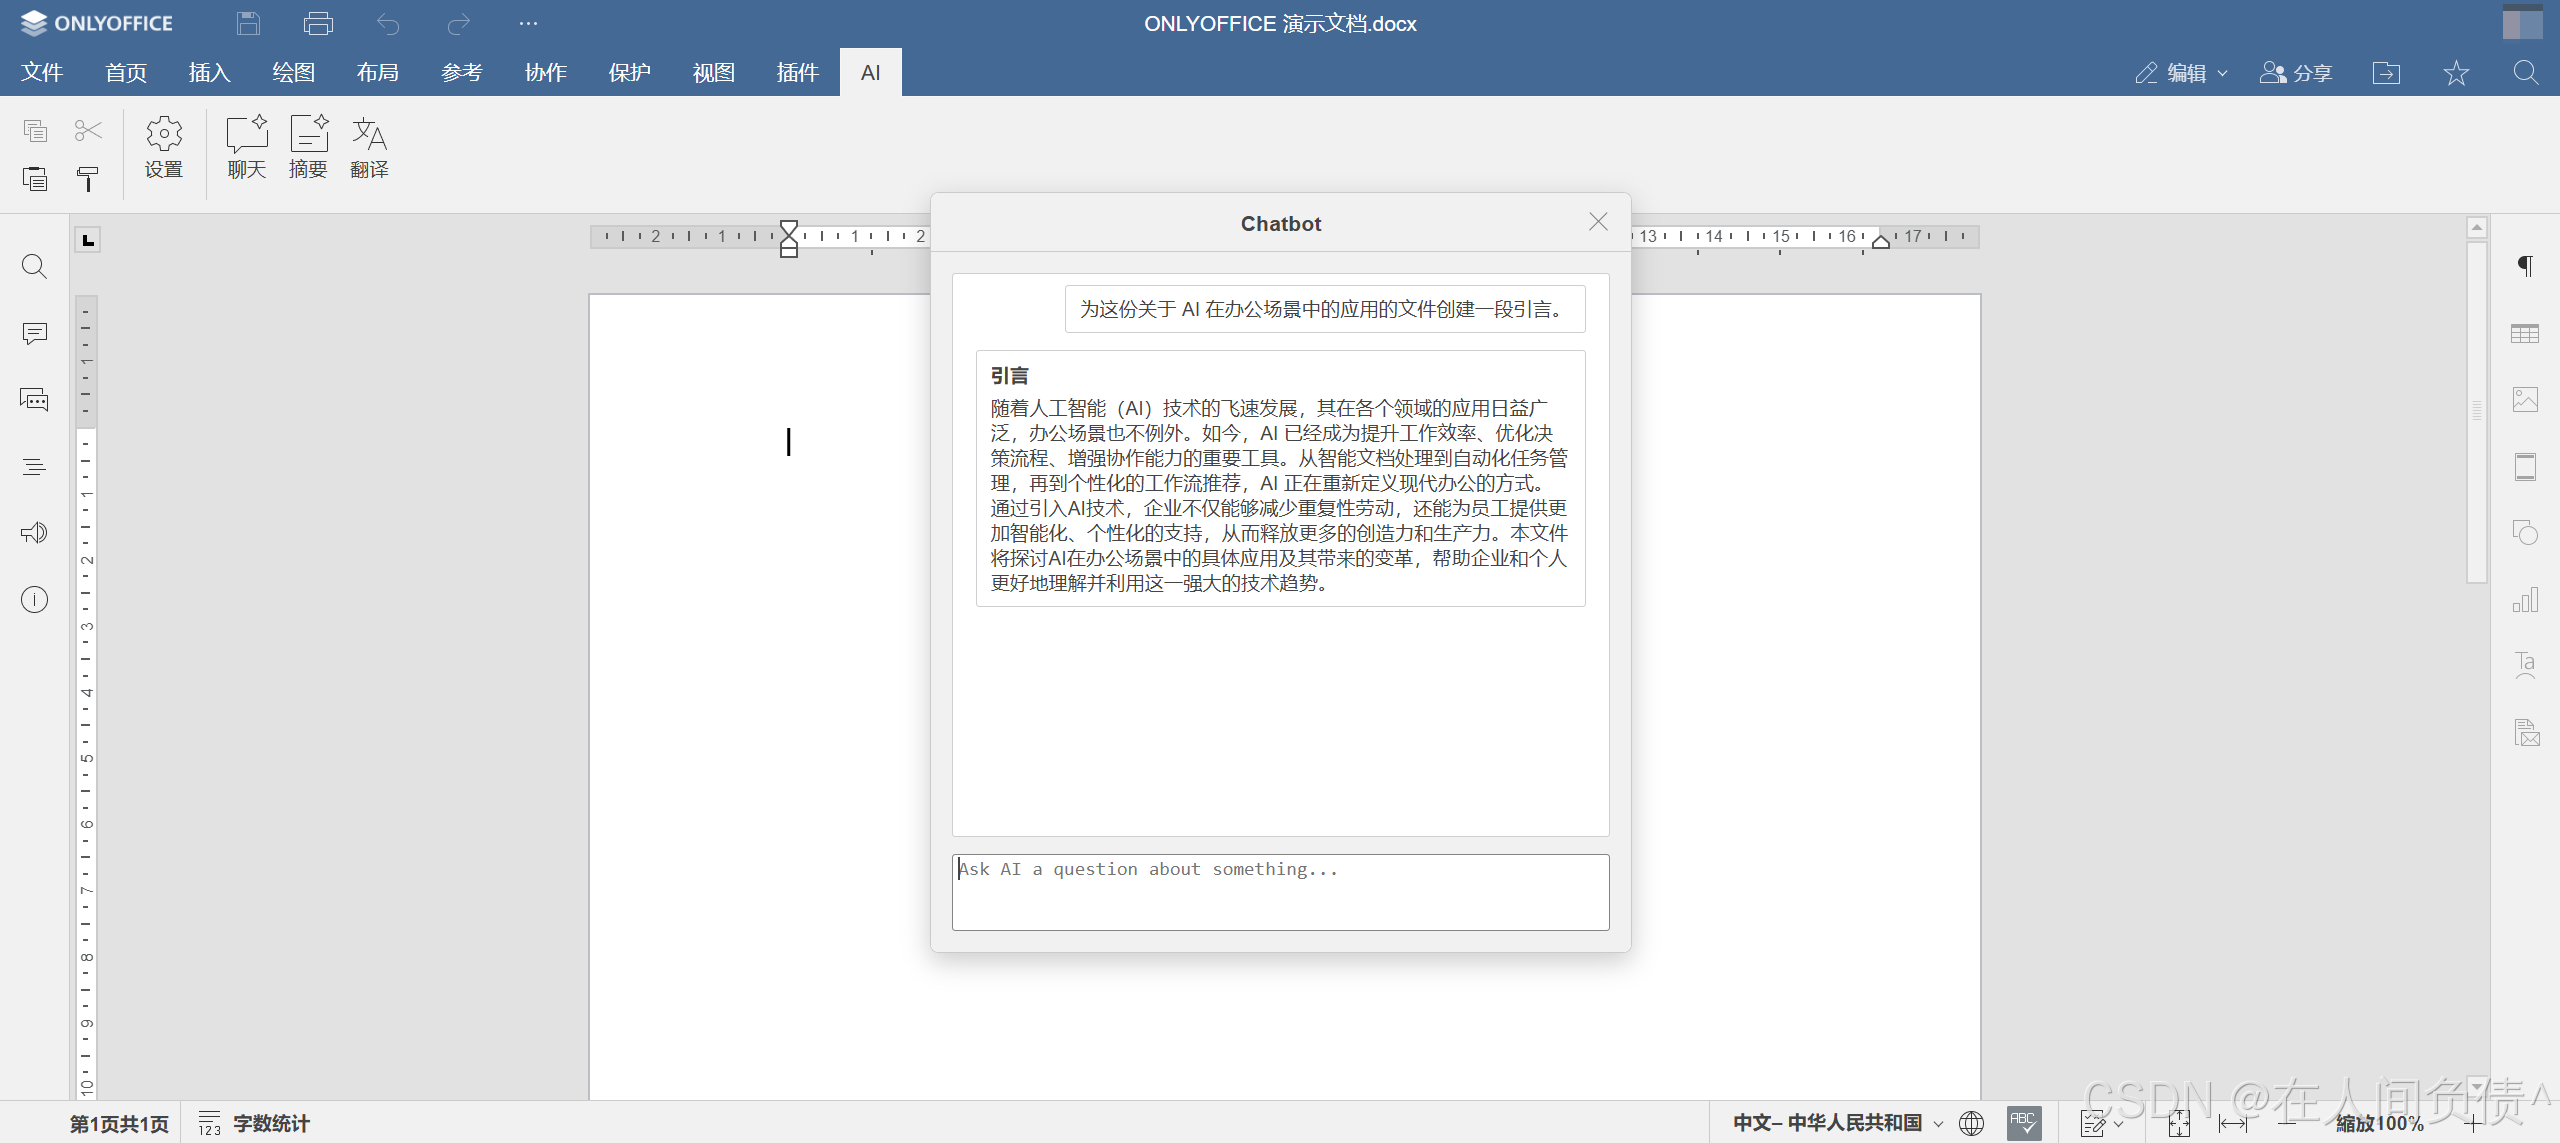Click the Ask AI question input field

coord(1280,891)
